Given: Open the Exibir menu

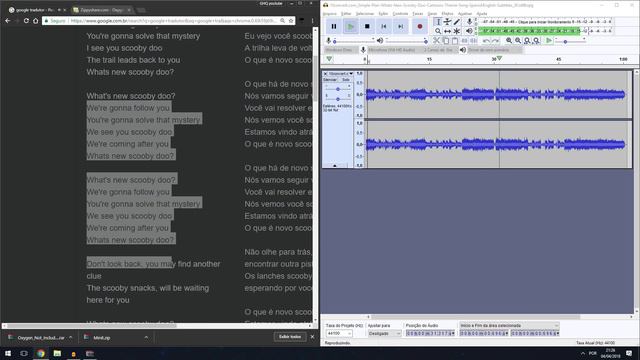Looking at the screenshot, I should click(383, 13).
